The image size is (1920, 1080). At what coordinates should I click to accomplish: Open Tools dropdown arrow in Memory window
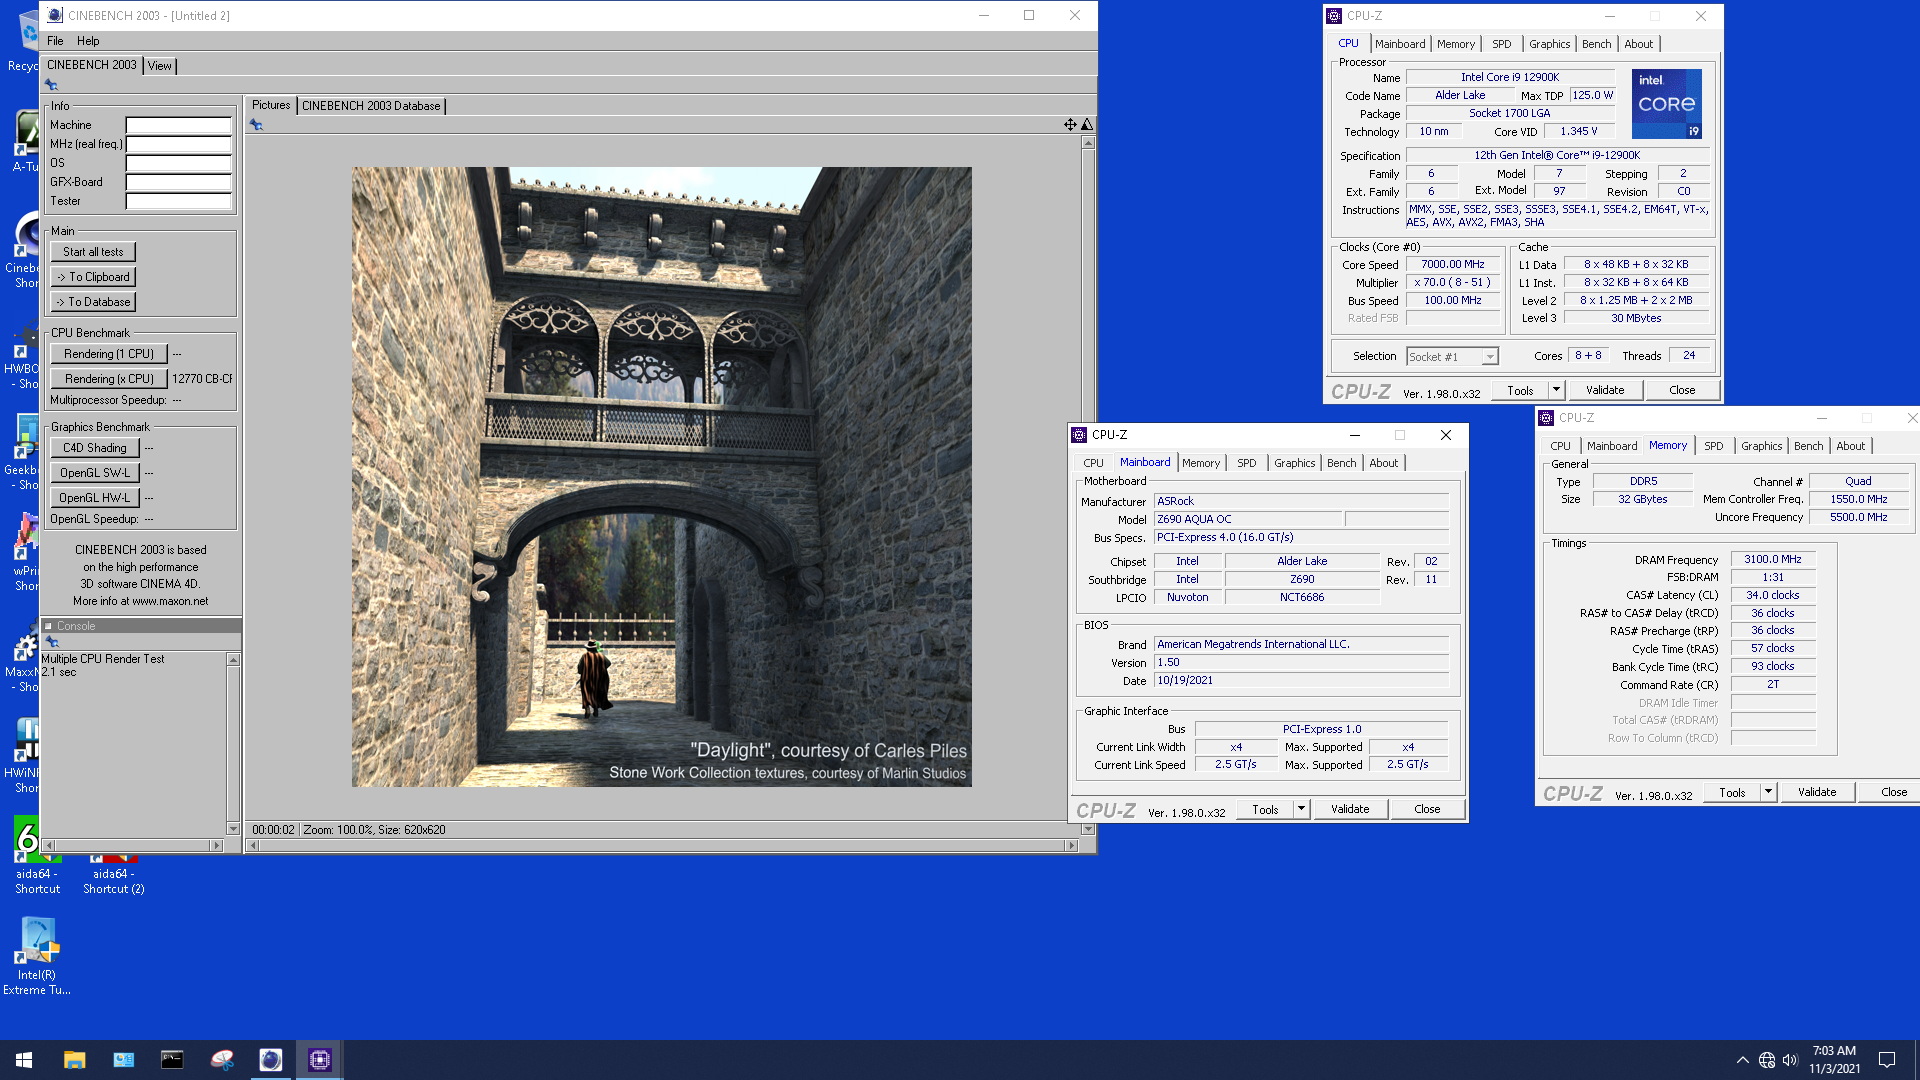coord(1768,792)
